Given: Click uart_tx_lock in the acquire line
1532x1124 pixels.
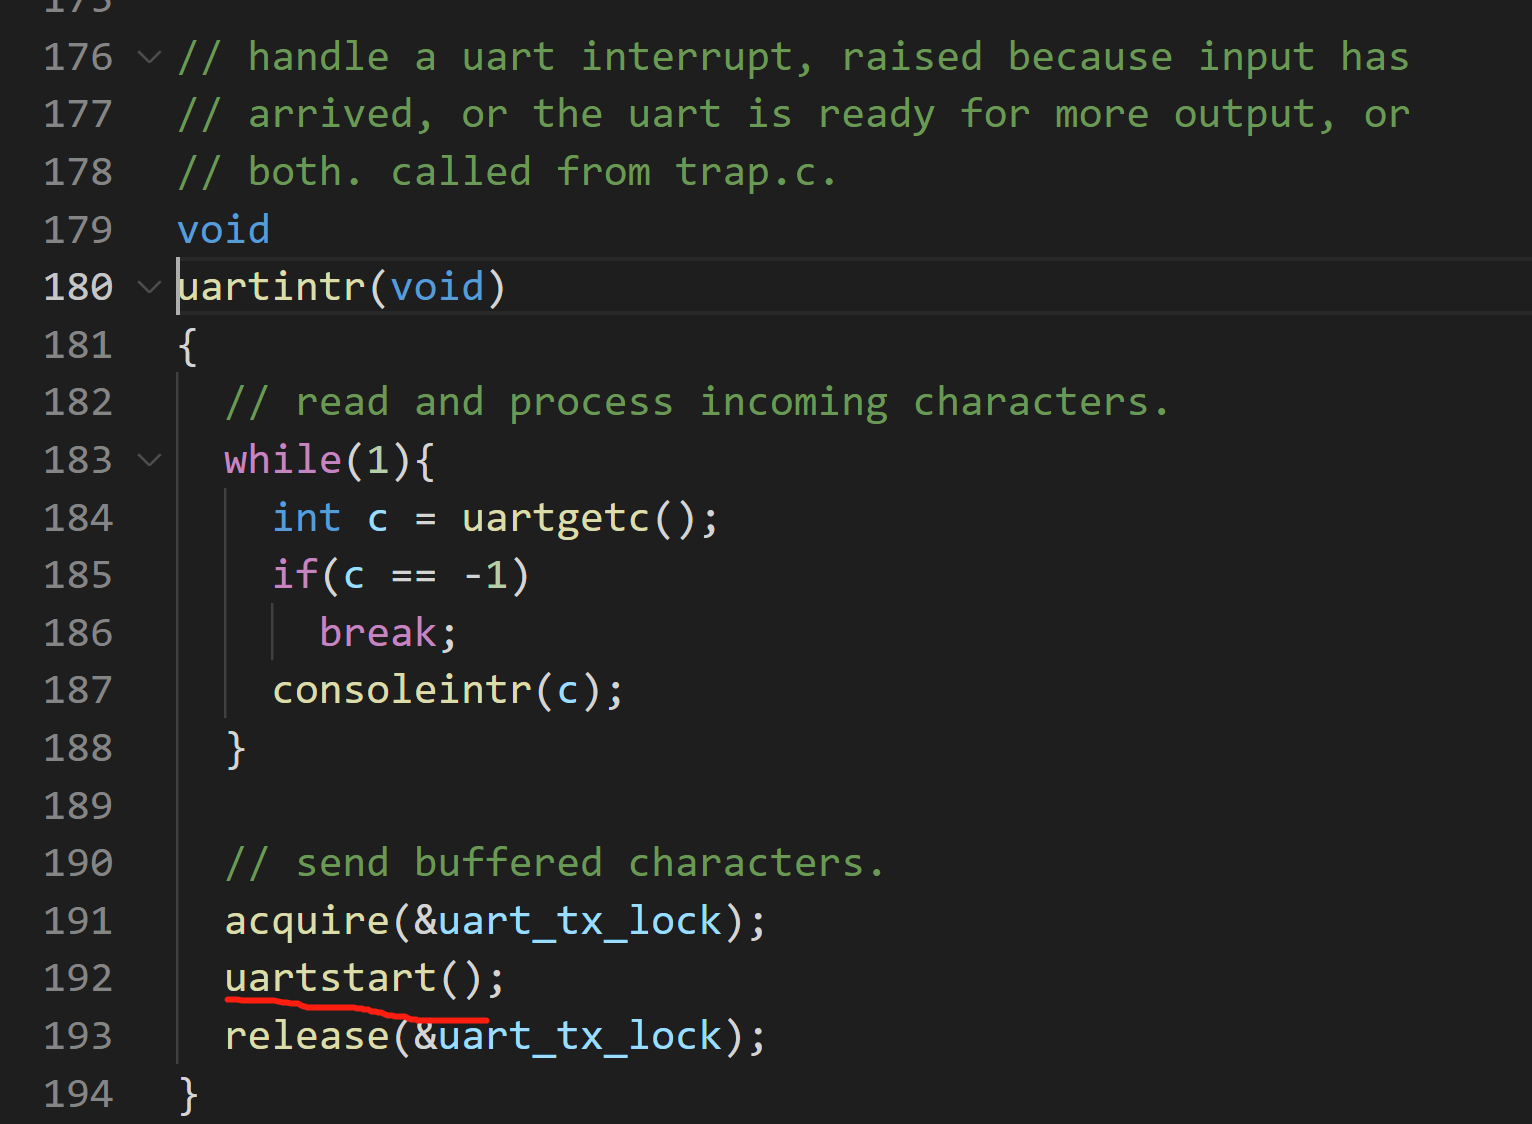Looking at the screenshot, I should point(580,921).
